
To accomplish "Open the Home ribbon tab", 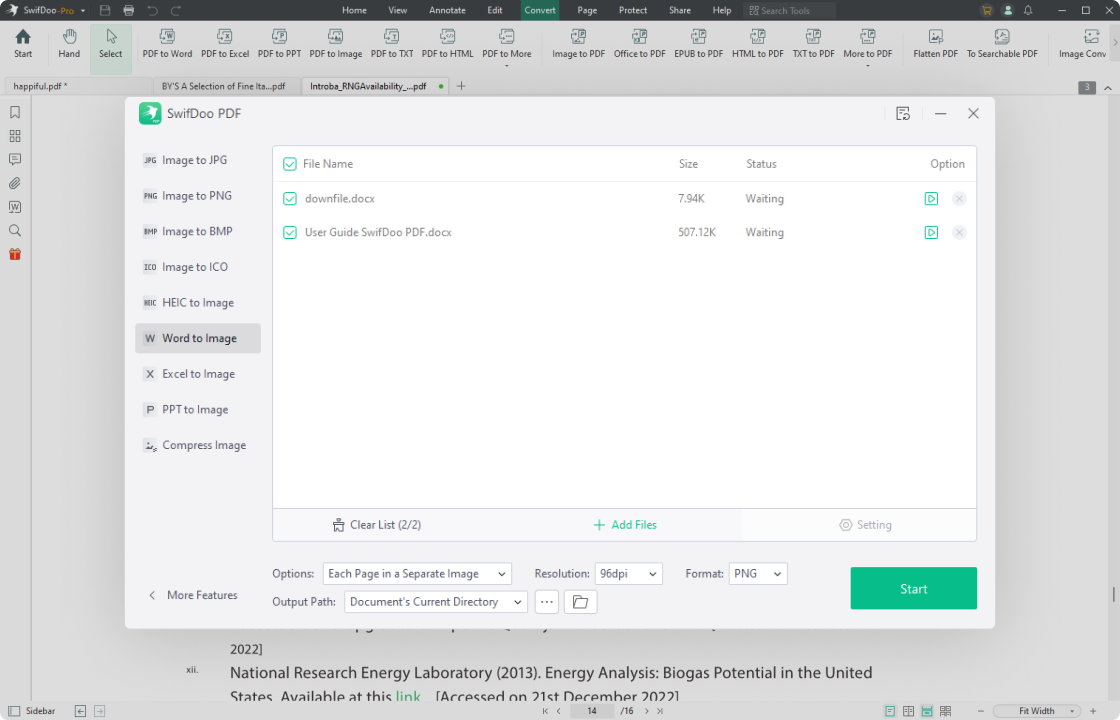I will coord(354,10).
